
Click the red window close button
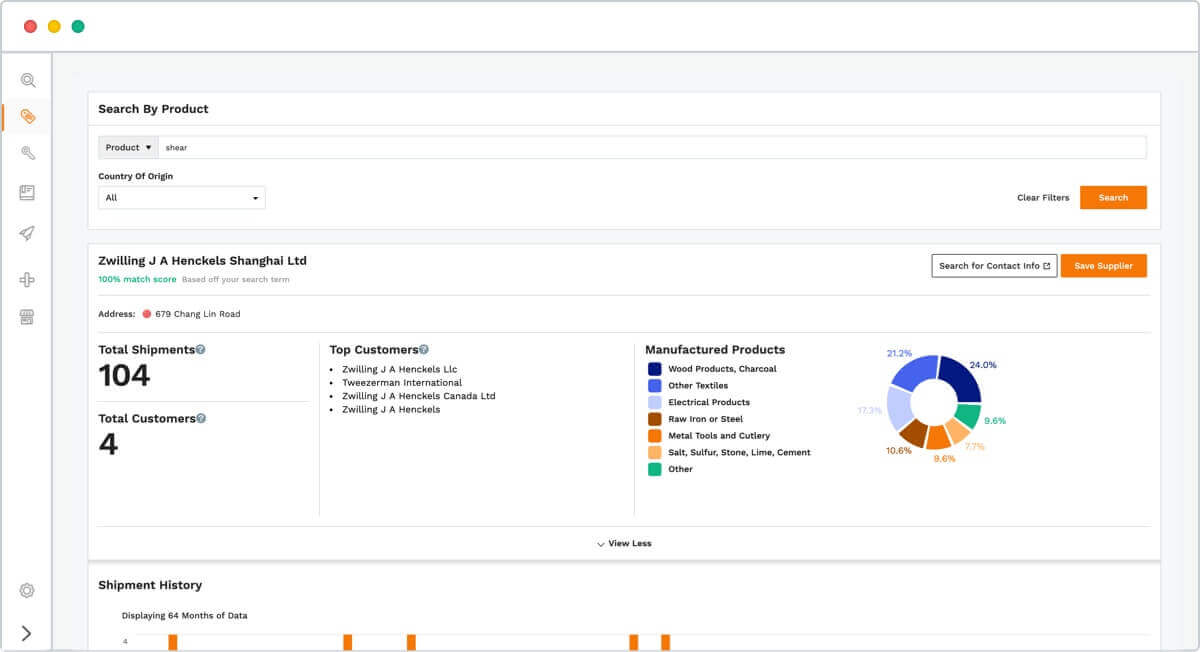pyautogui.click(x=30, y=26)
